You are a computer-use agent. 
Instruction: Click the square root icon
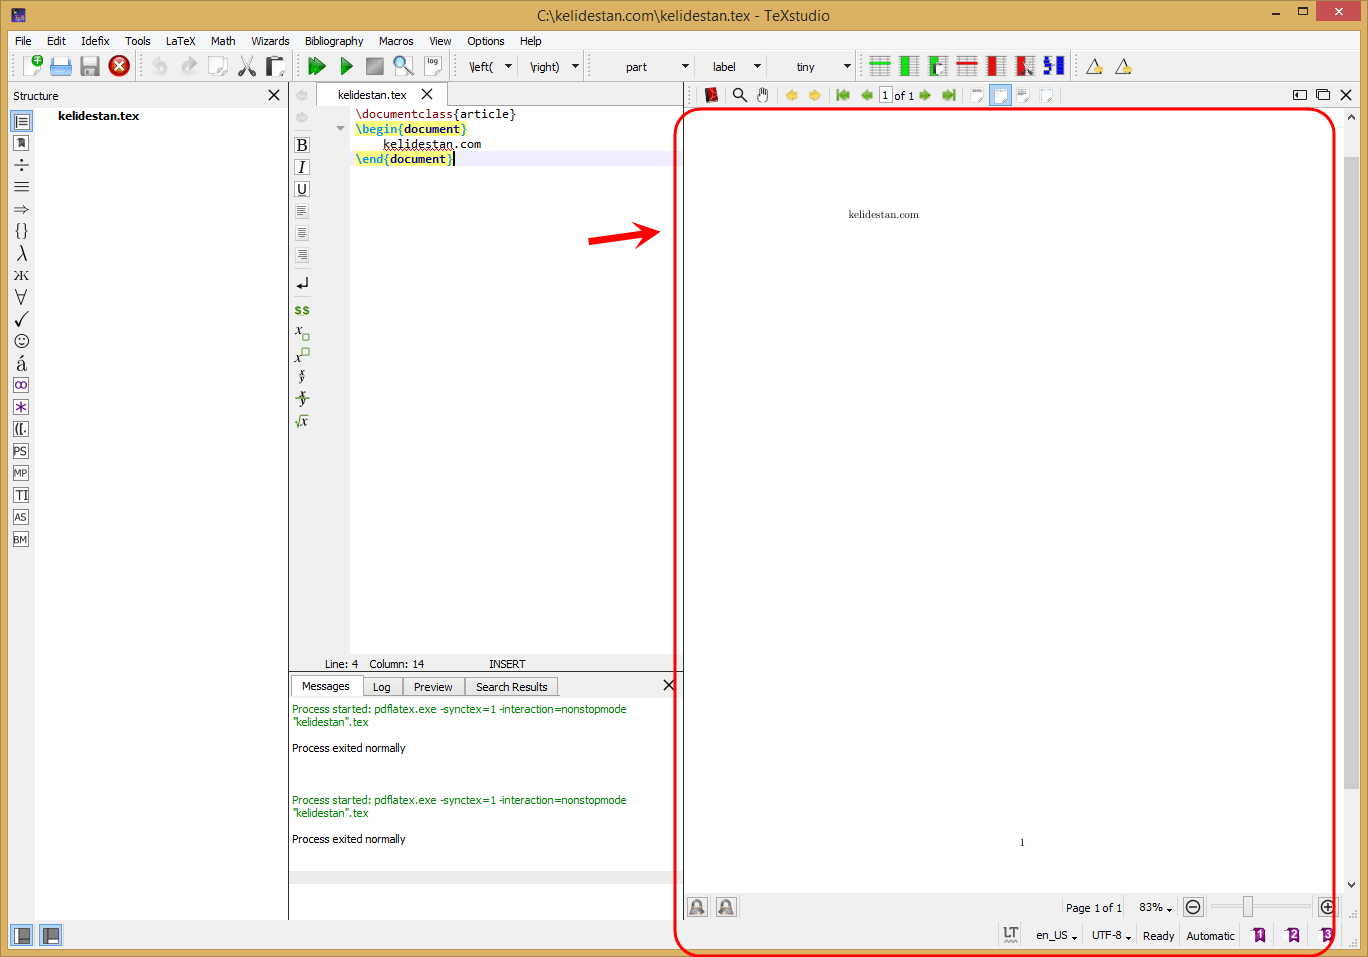pyautogui.click(x=302, y=421)
